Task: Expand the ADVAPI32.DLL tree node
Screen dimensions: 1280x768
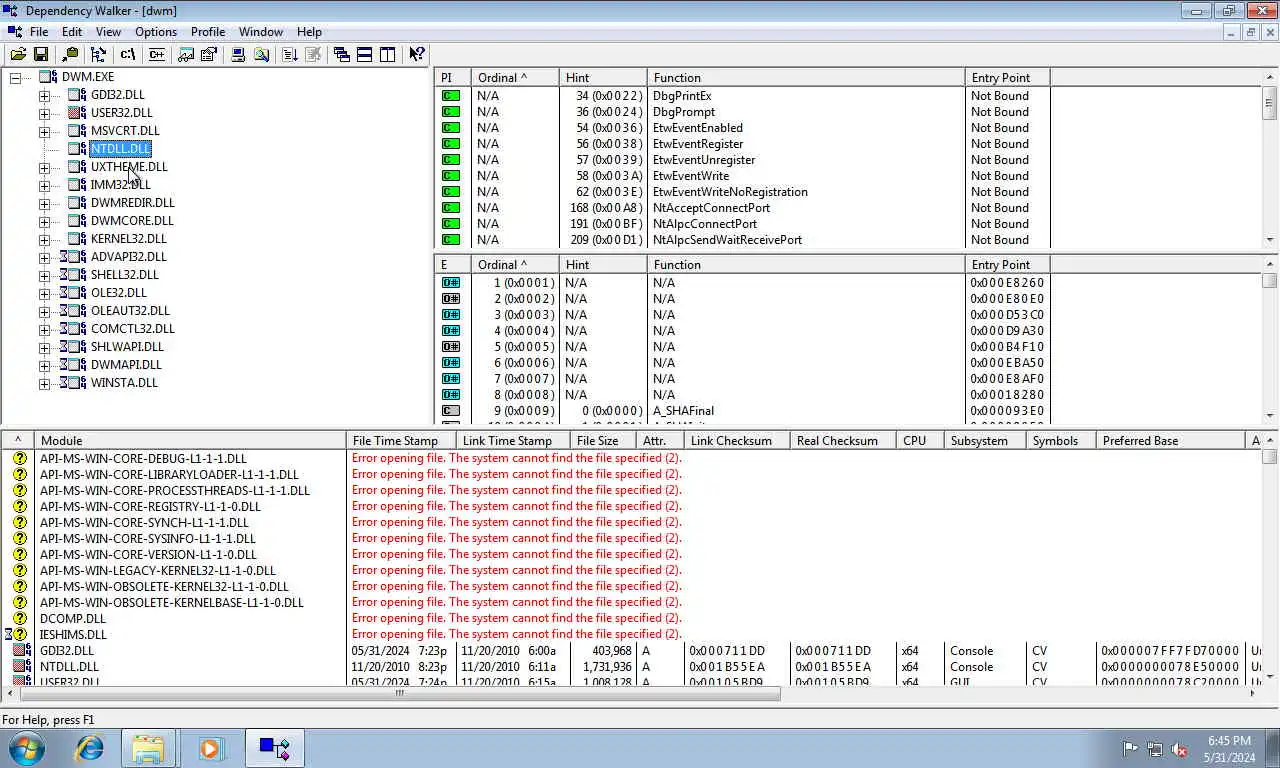Action: [x=44, y=258]
